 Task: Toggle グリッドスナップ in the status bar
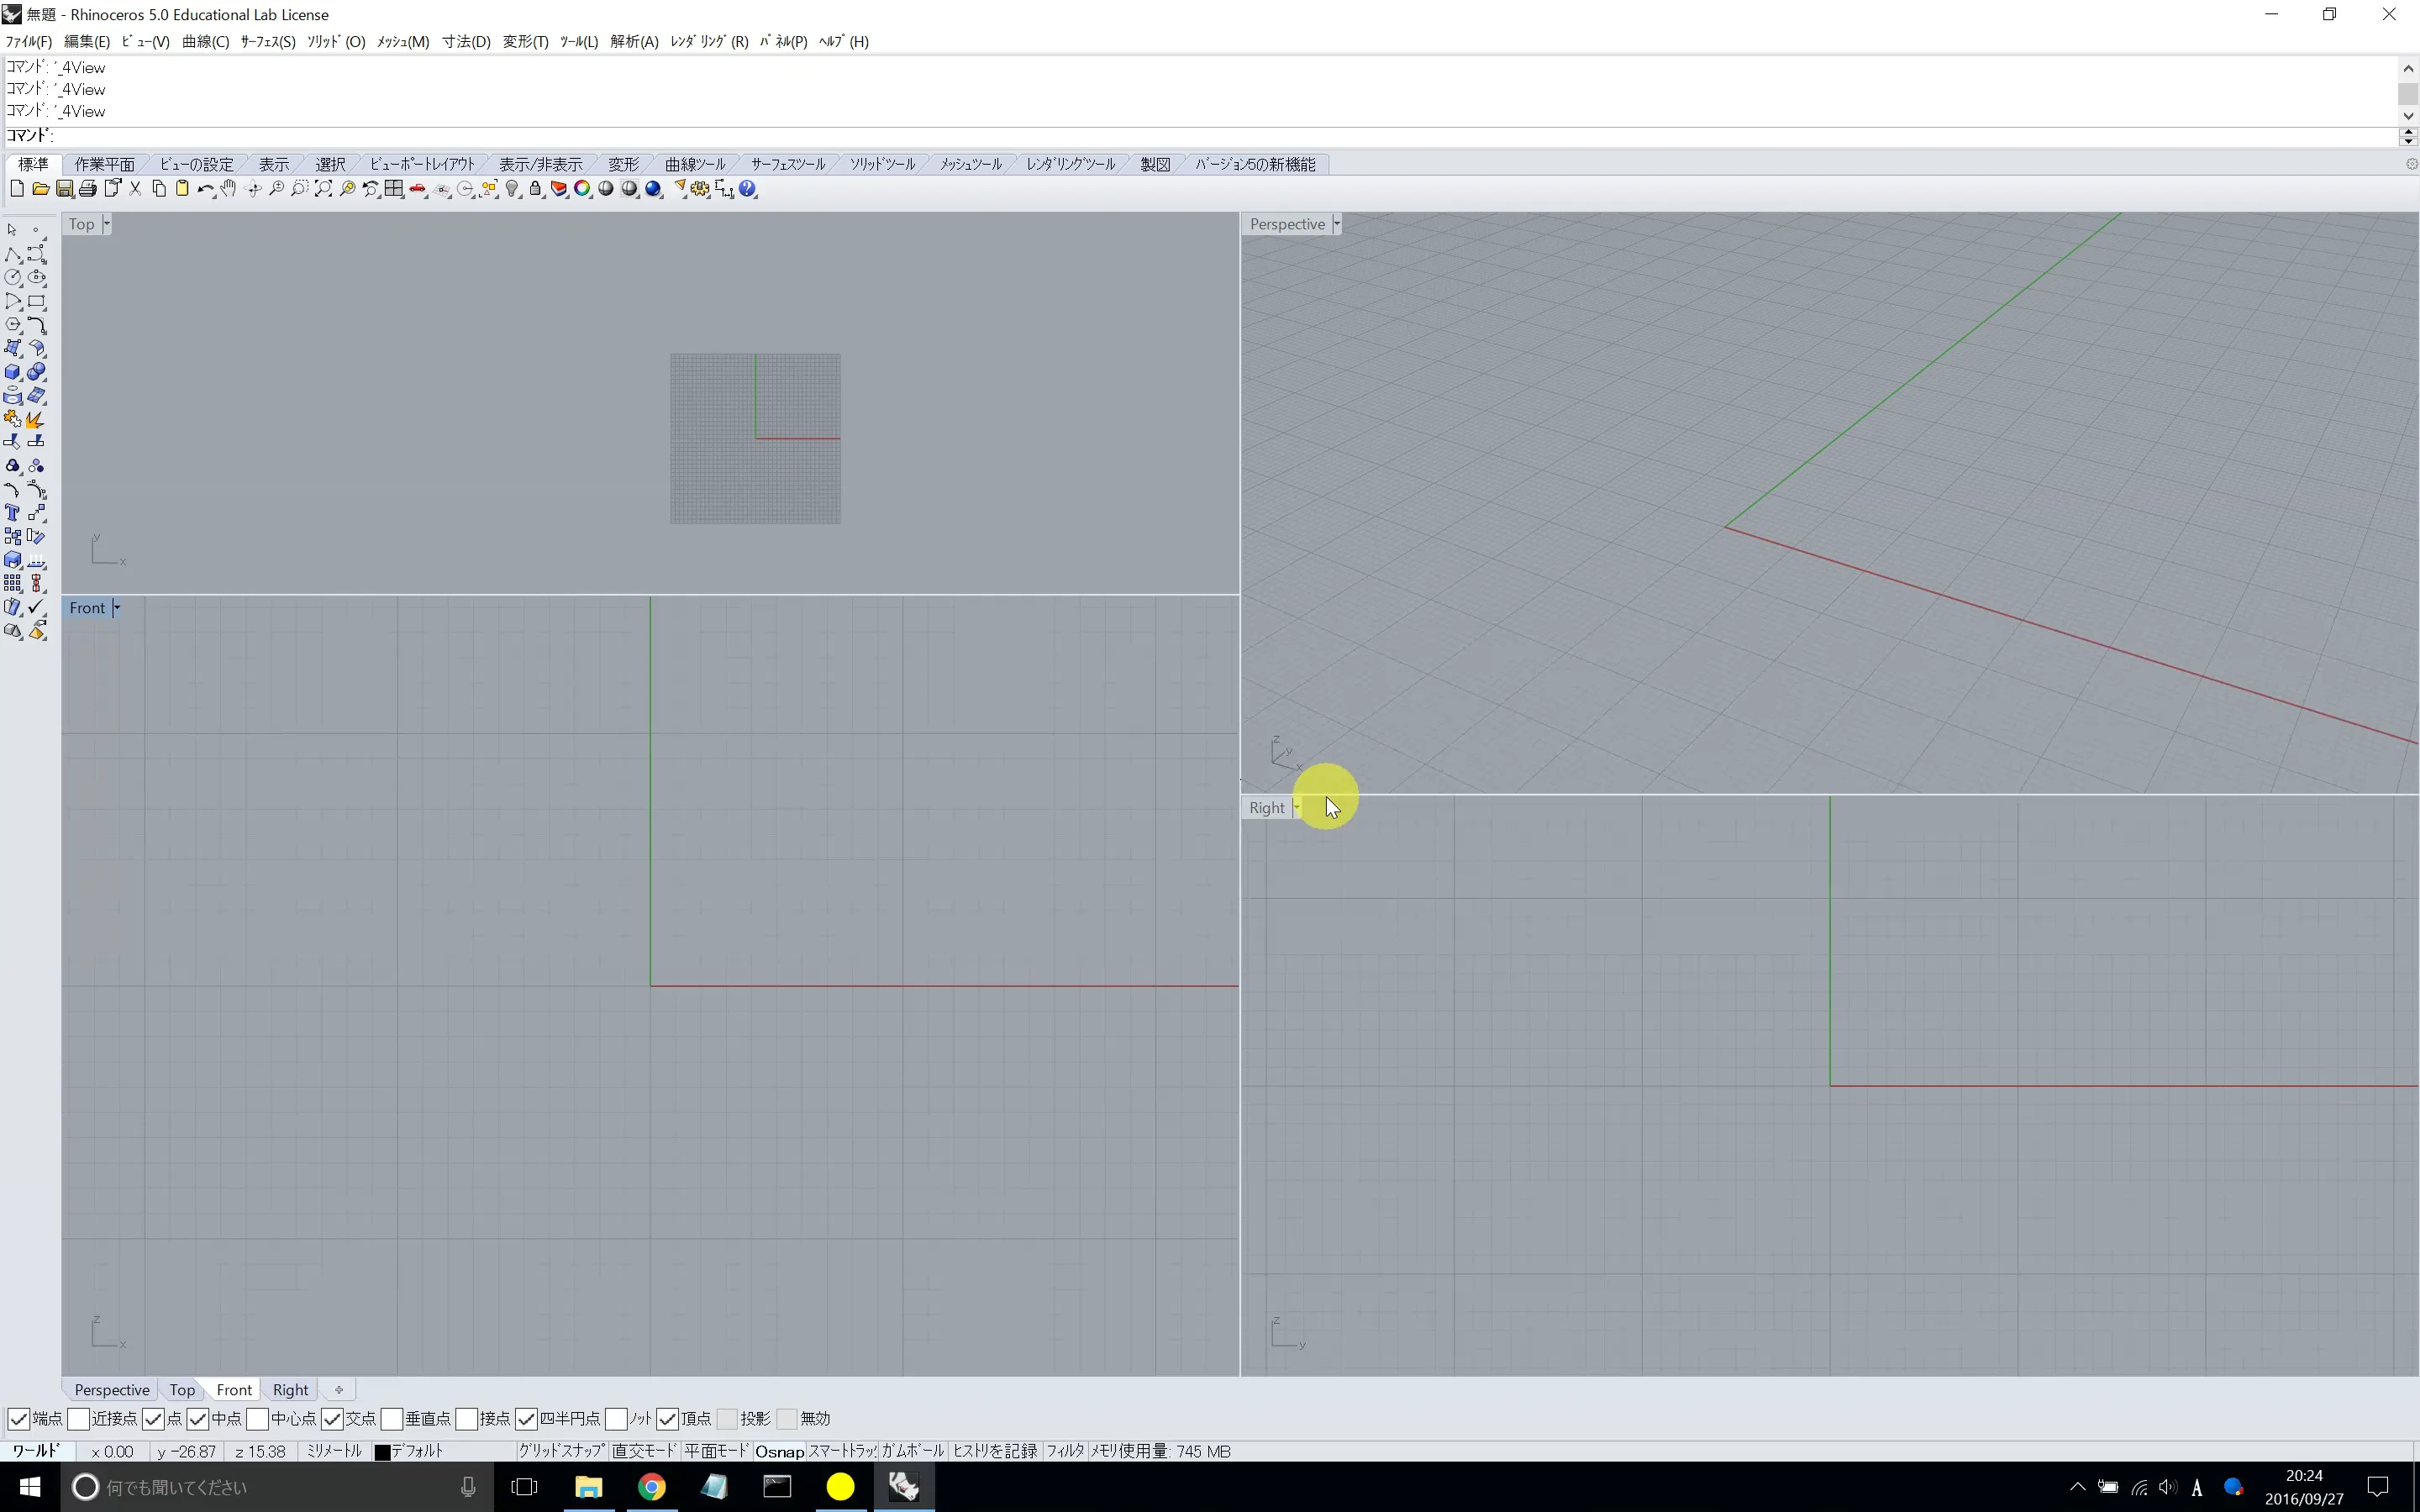pyautogui.click(x=561, y=1451)
